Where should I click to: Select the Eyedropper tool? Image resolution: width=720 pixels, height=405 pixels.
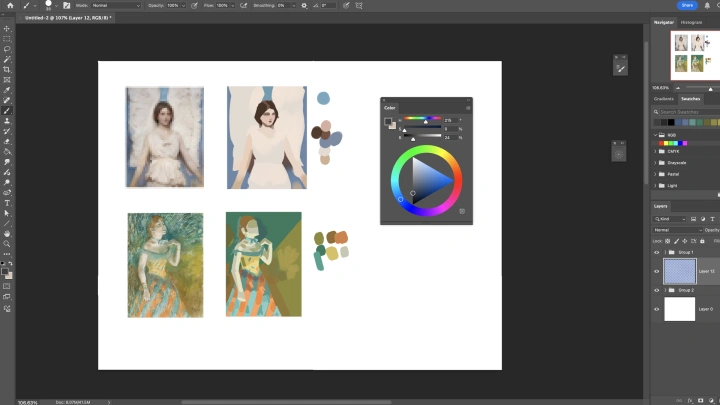pos(7,90)
